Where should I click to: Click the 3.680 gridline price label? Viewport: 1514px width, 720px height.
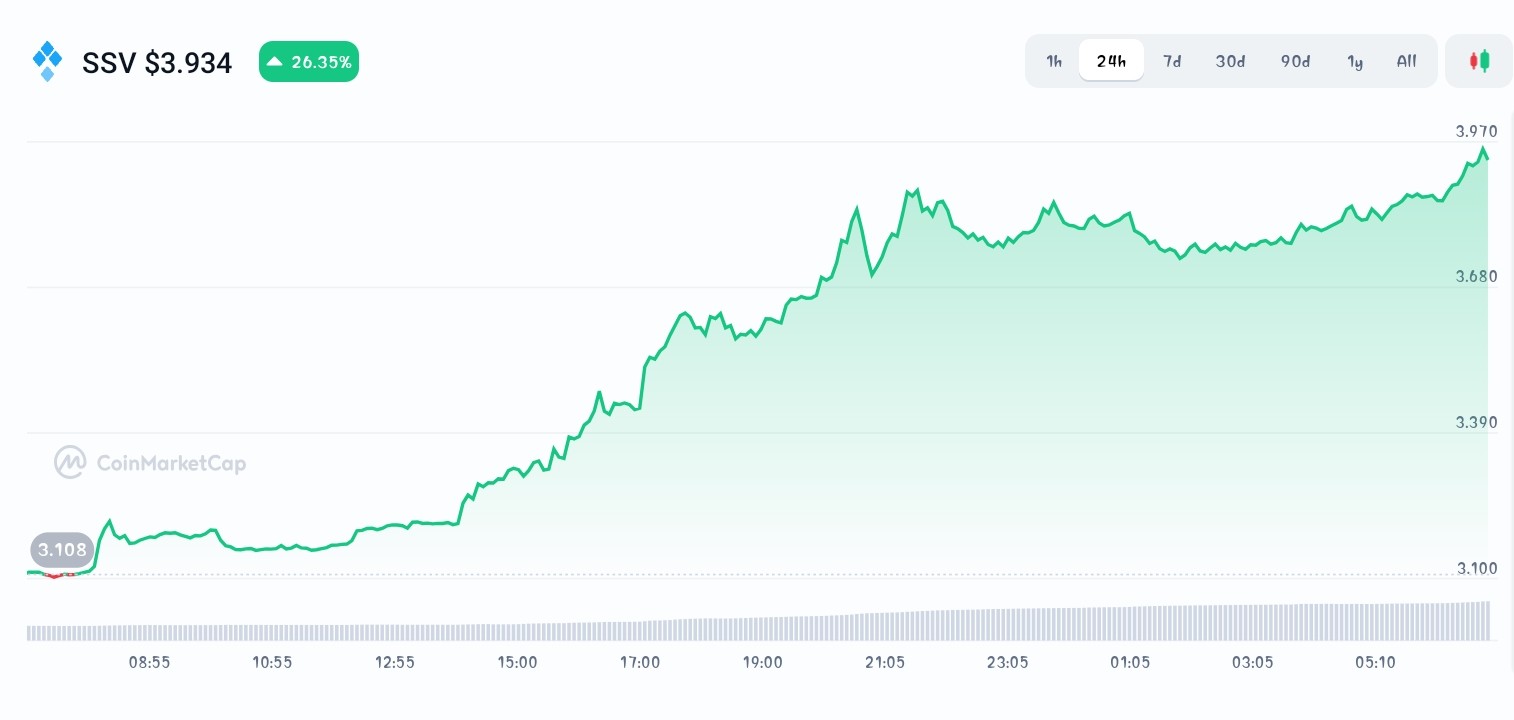(x=1476, y=276)
